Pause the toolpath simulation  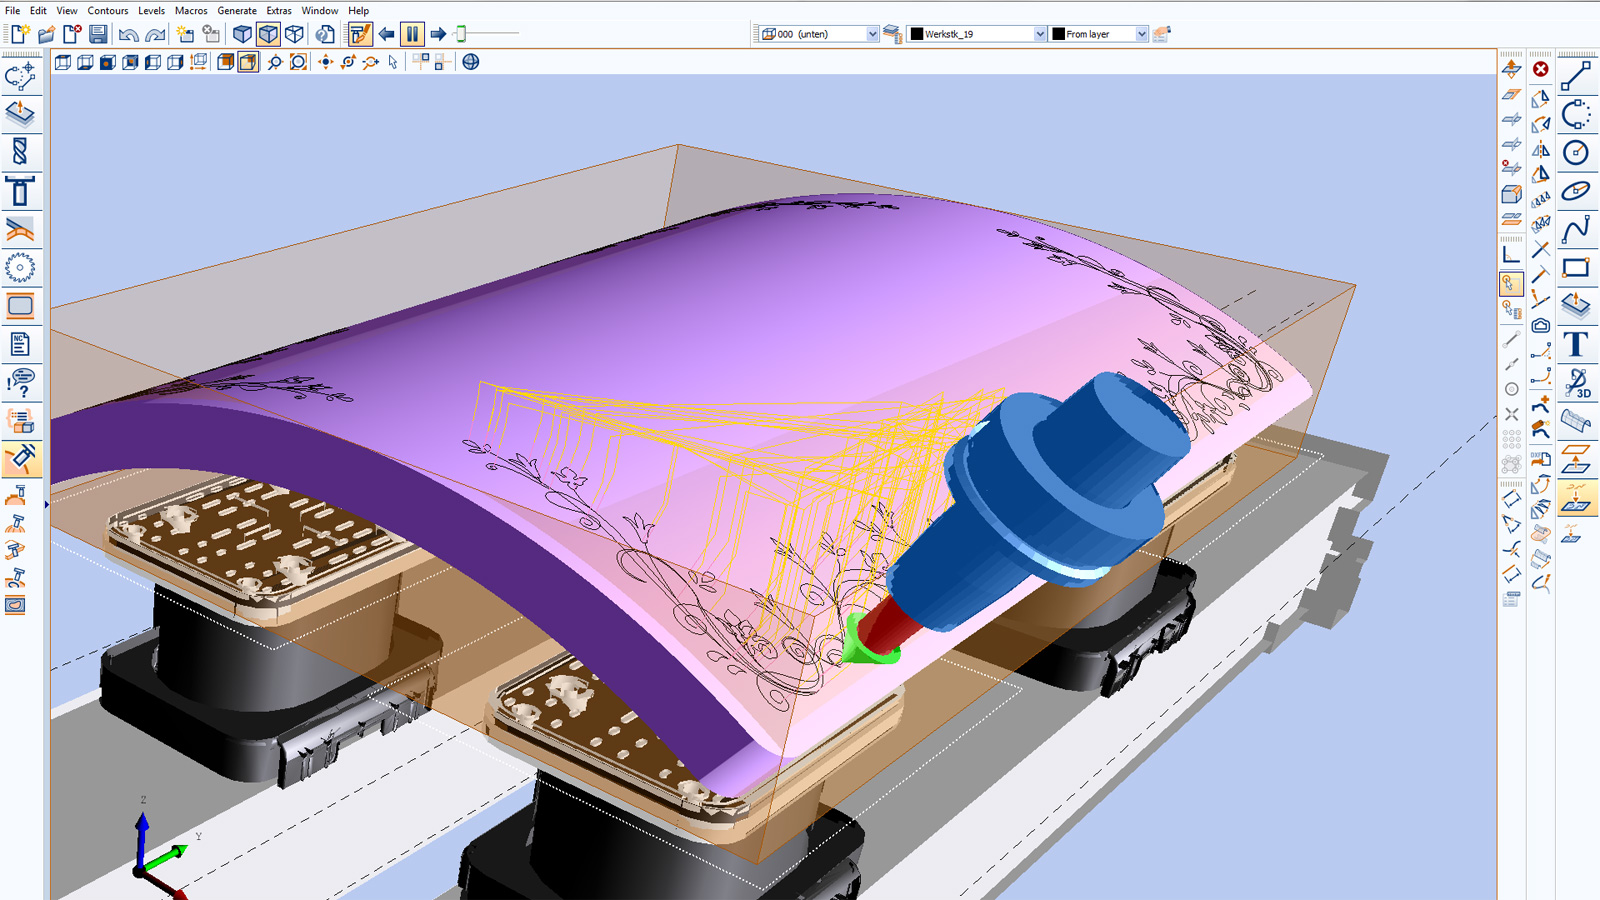[x=412, y=34]
